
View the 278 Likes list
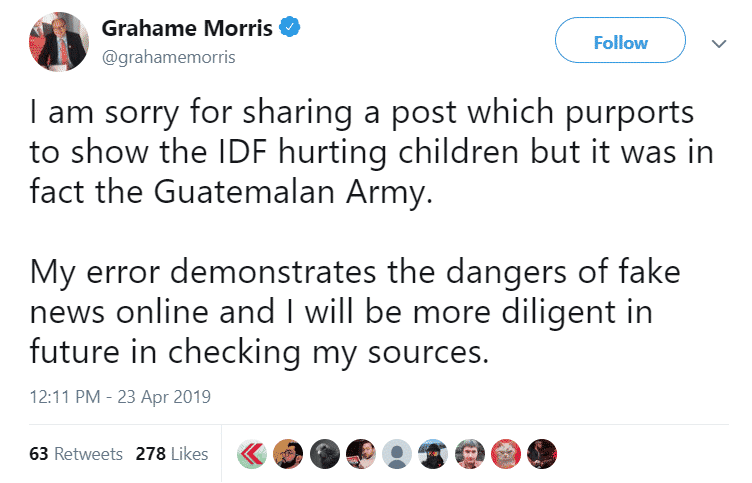(171, 453)
